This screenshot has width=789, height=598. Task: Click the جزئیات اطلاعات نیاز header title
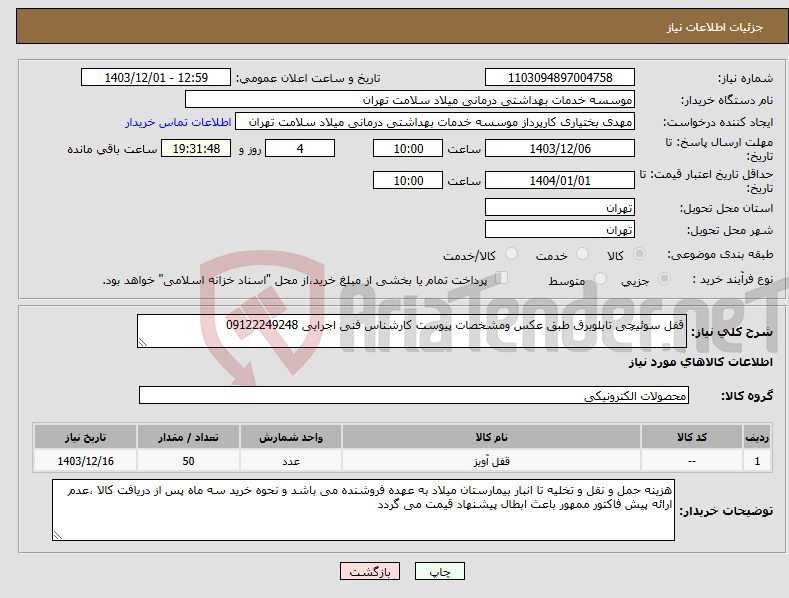[x=715, y=27]
